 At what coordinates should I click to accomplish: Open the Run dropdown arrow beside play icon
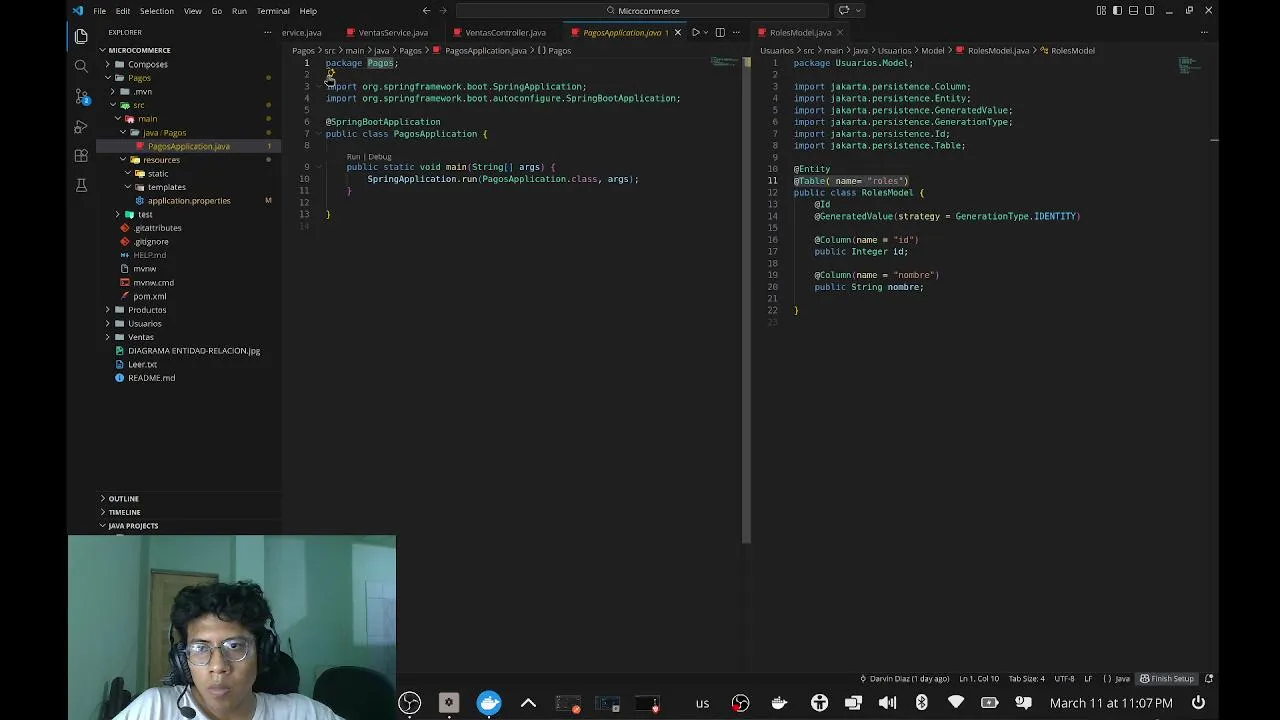click(x=706, y=32)
